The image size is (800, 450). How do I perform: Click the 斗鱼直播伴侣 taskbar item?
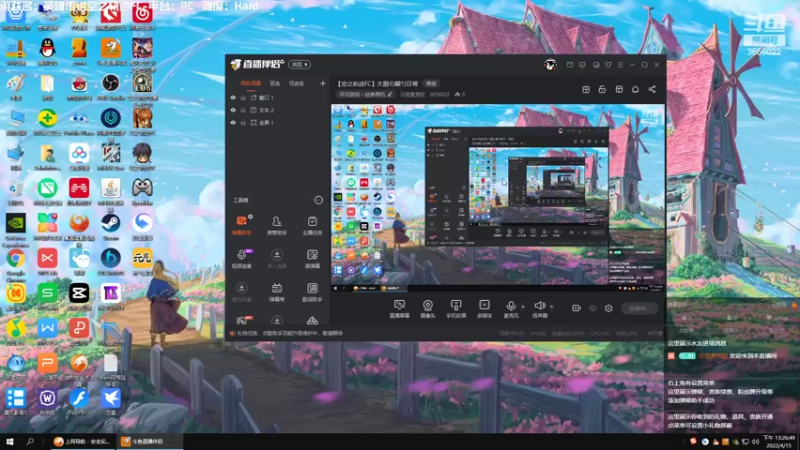tap(149, 441)
